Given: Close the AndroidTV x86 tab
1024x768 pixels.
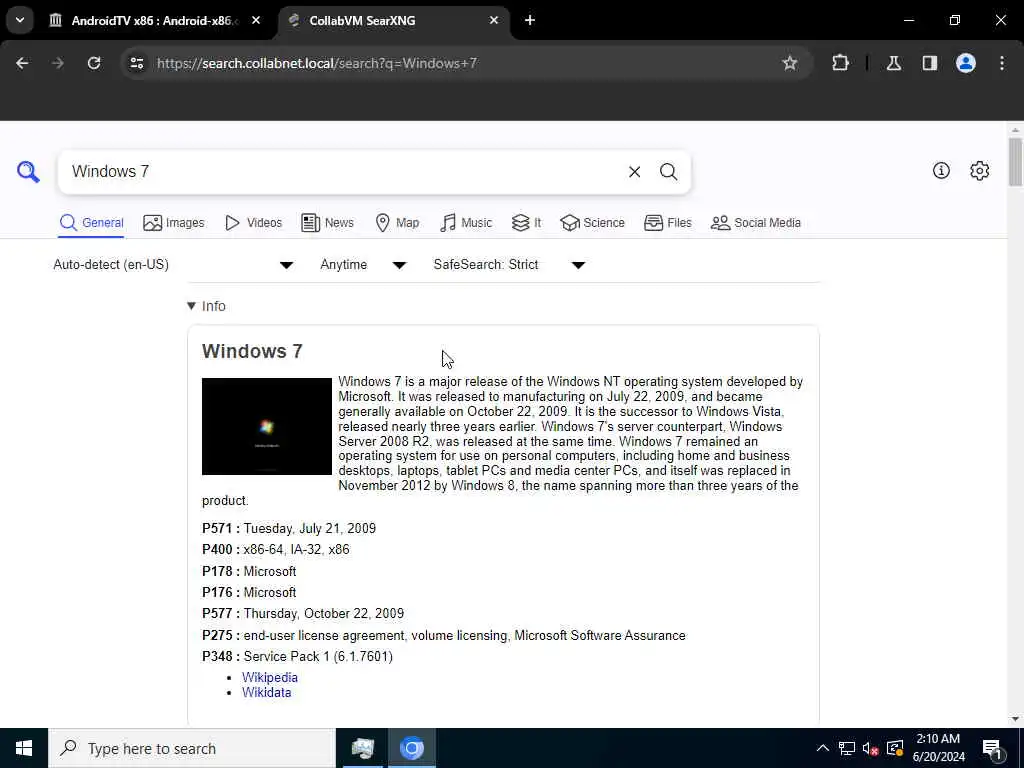Looking at the screenshot, I should 256,20.
